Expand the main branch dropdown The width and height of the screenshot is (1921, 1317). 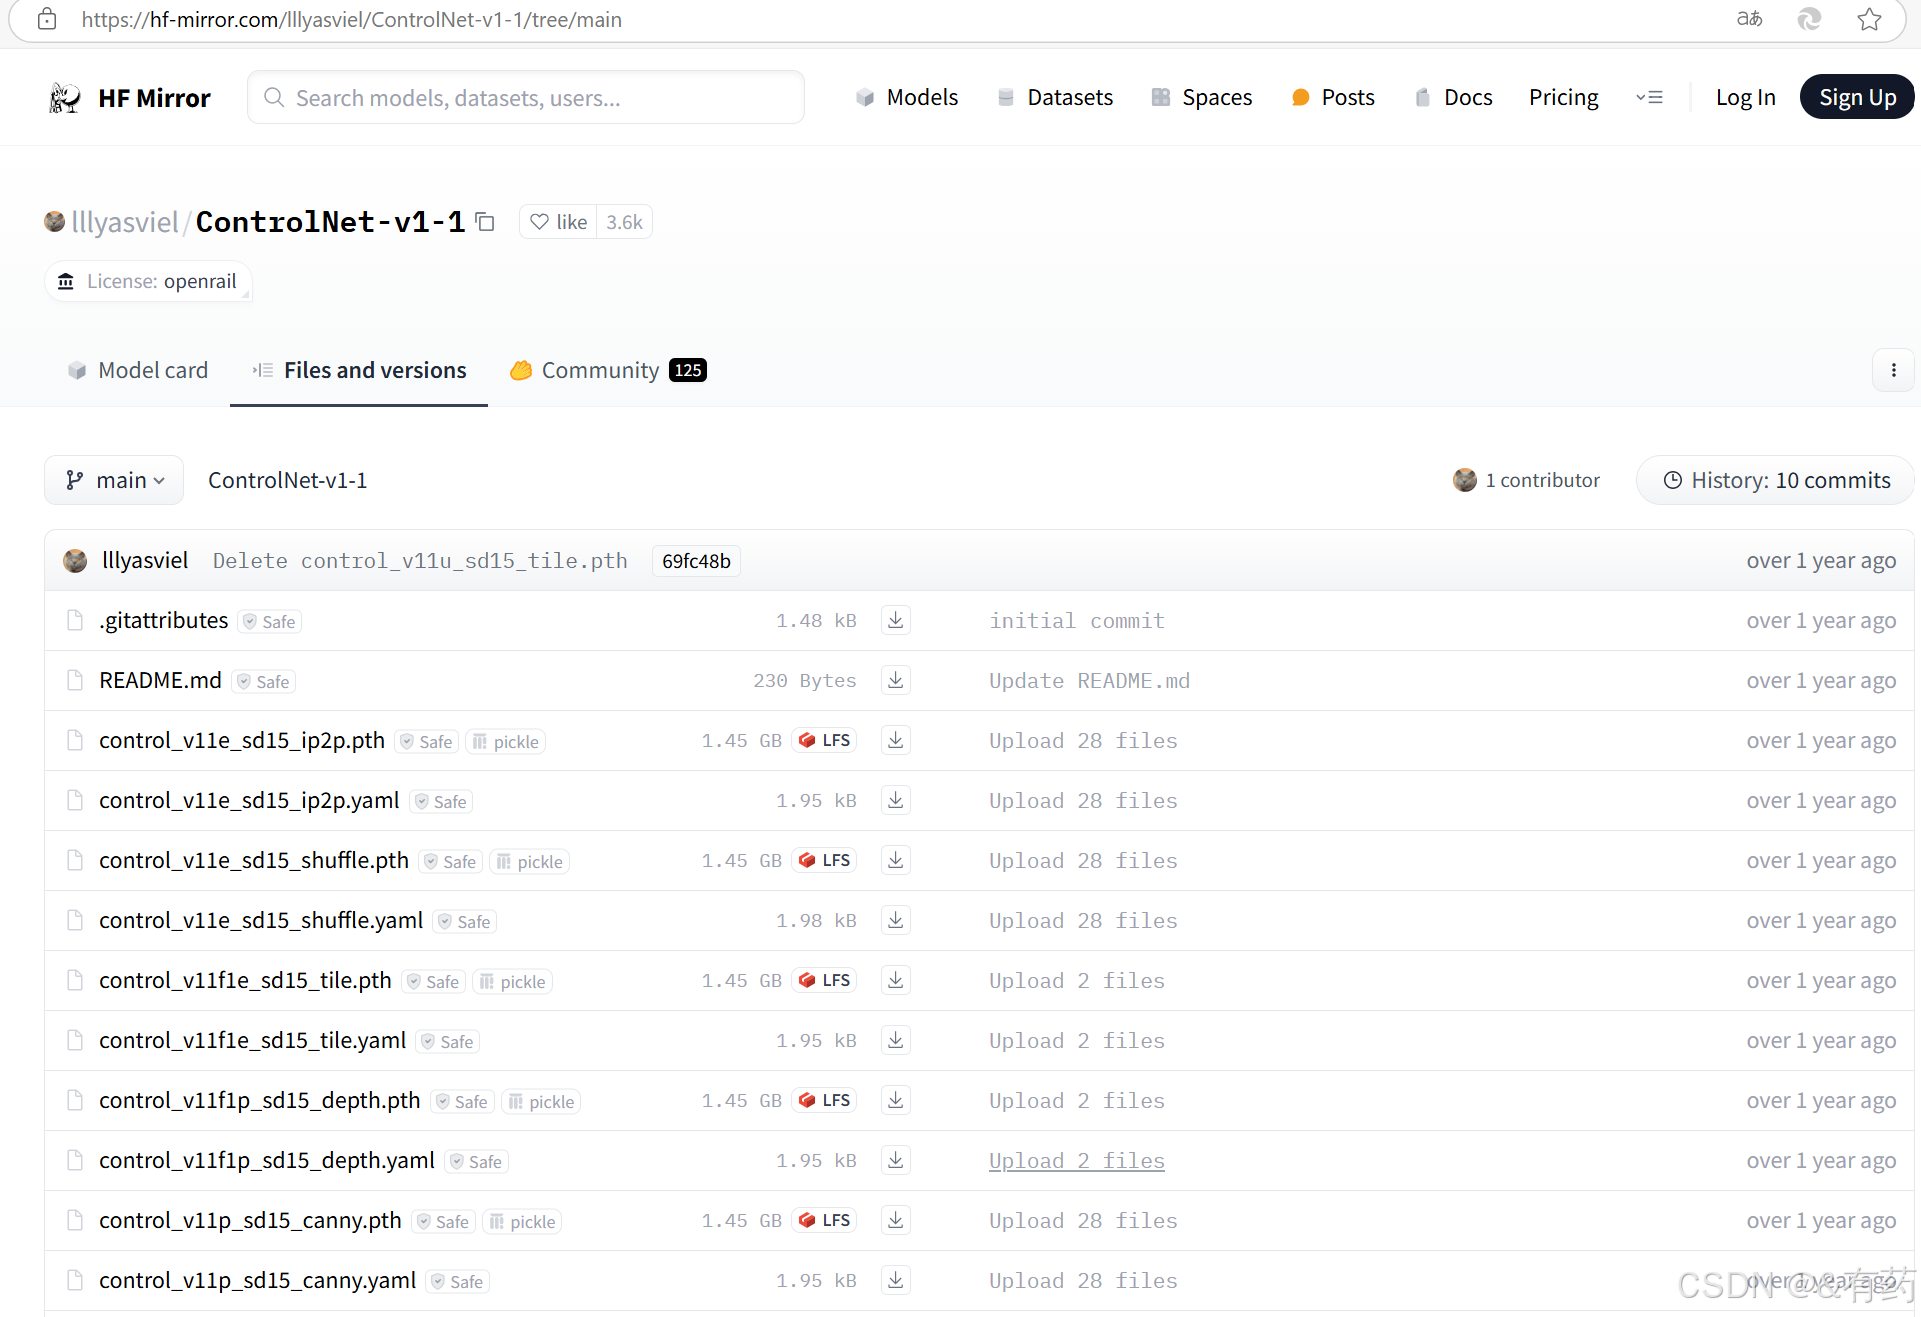(x=114, y=480)
